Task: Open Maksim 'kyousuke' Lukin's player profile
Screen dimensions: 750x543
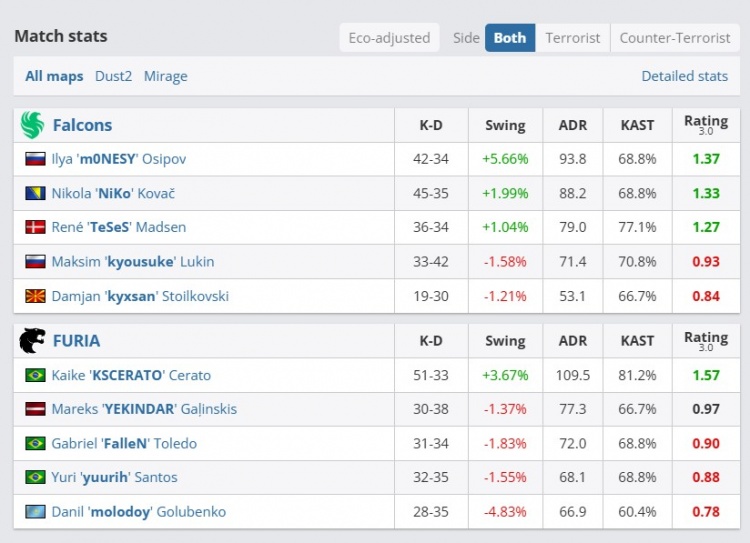Action: (x=132, y=261)
